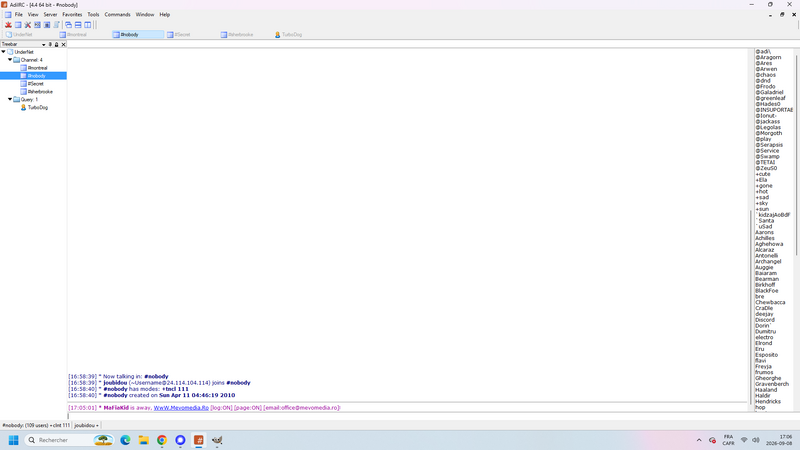This screenshot has height=450, width=800.
Task: Close the Treebar panel
Action: (63, 44)
